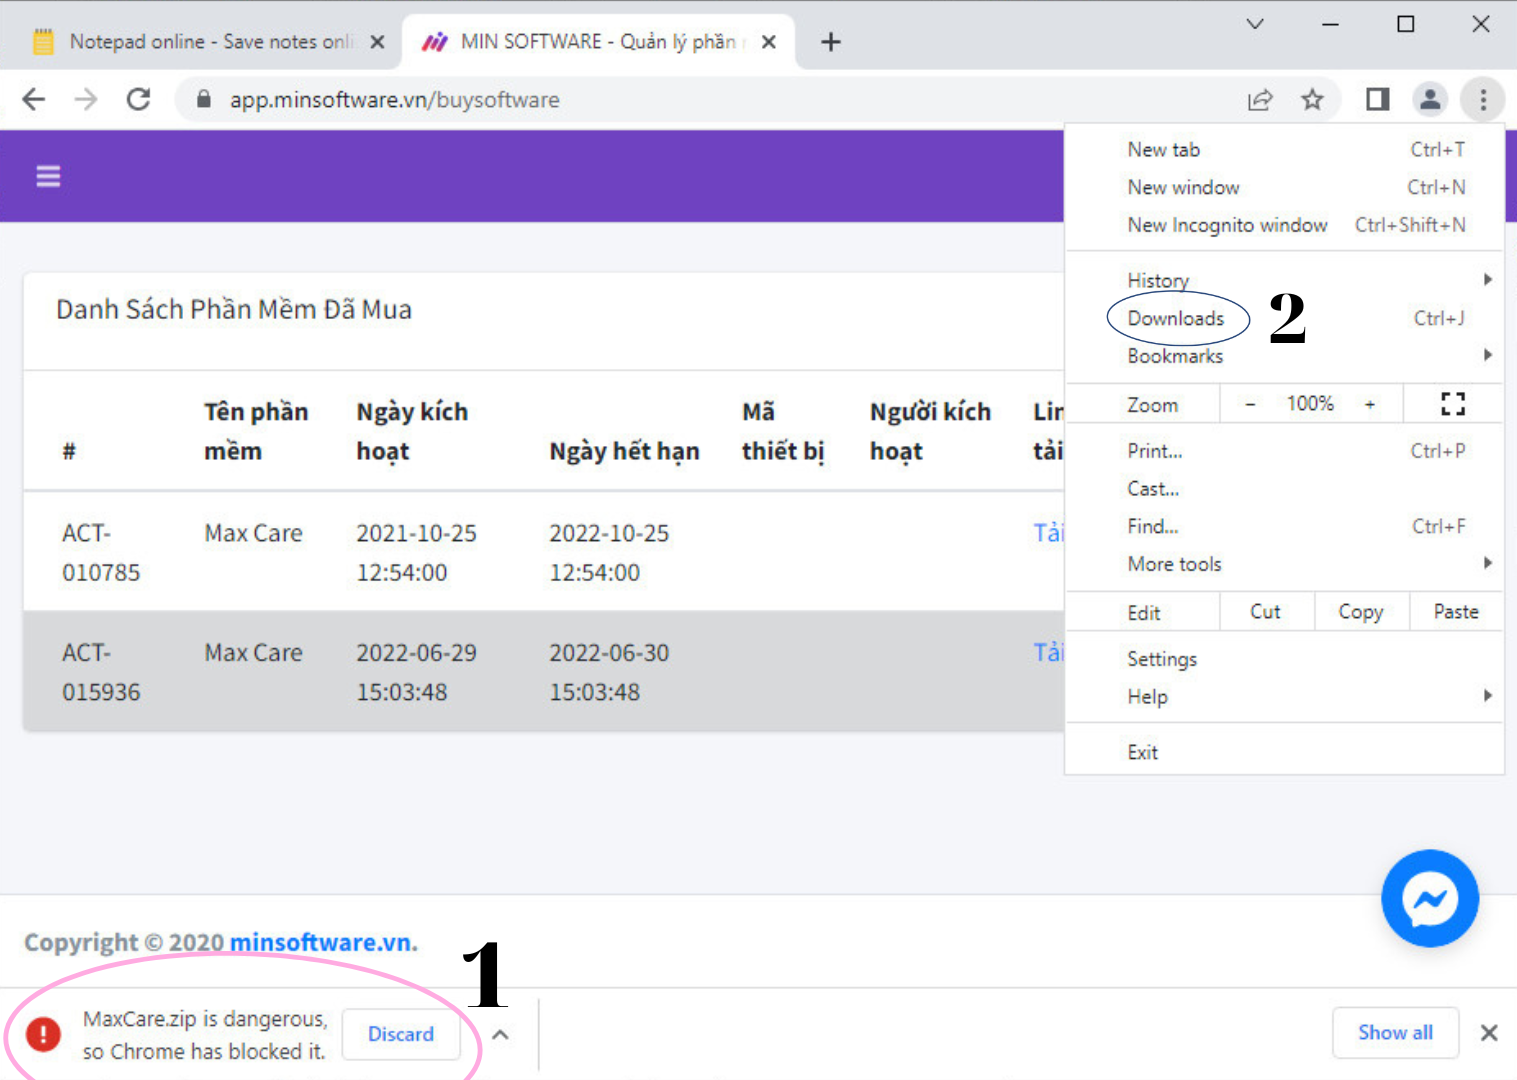The height and width of the screenshot is (1080, 1517).
Task: Select Downloads from the Chrome menu
Action: (x=1176, y=318)
